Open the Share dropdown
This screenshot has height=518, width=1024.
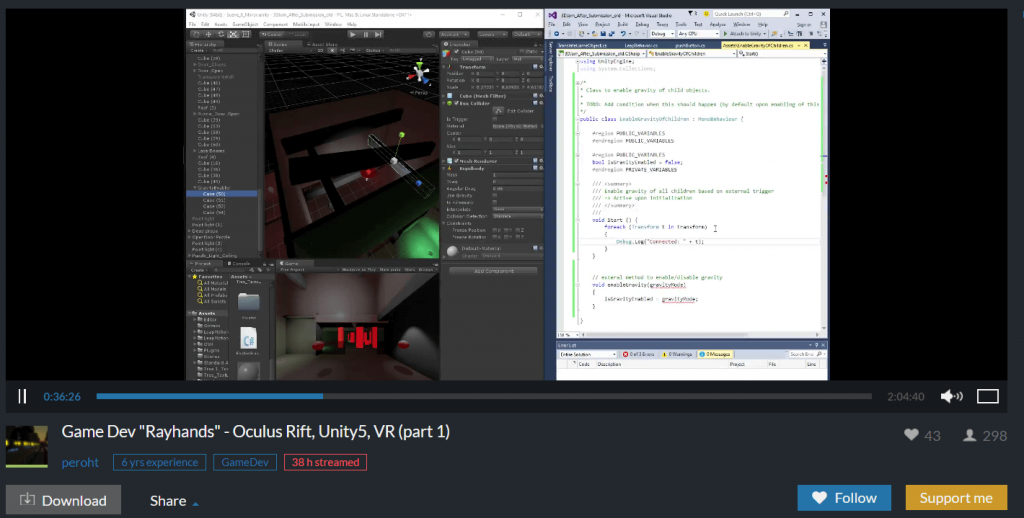point(174,501)
